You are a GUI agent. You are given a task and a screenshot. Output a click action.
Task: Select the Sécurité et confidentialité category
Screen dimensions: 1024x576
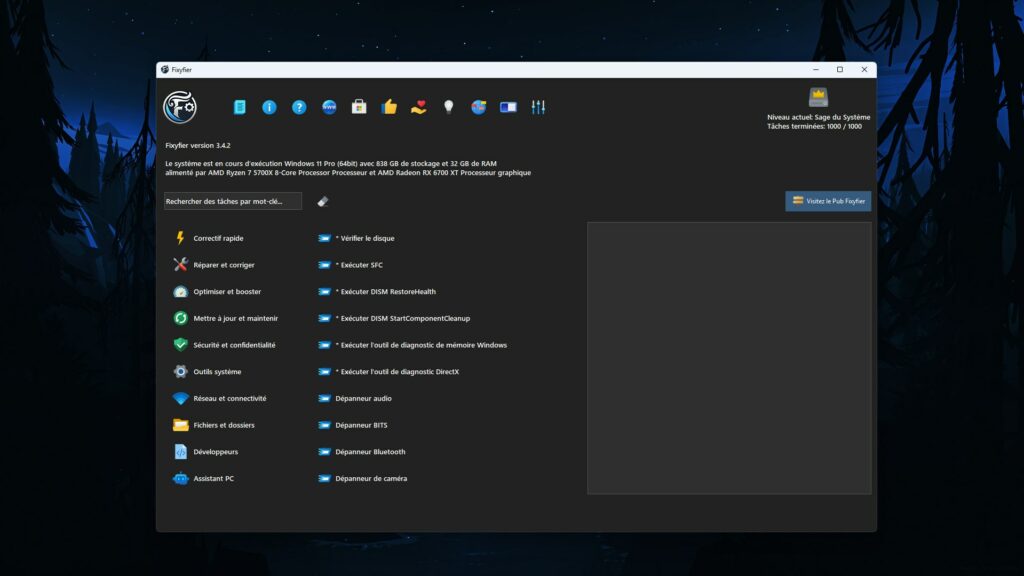pos(225,345)
